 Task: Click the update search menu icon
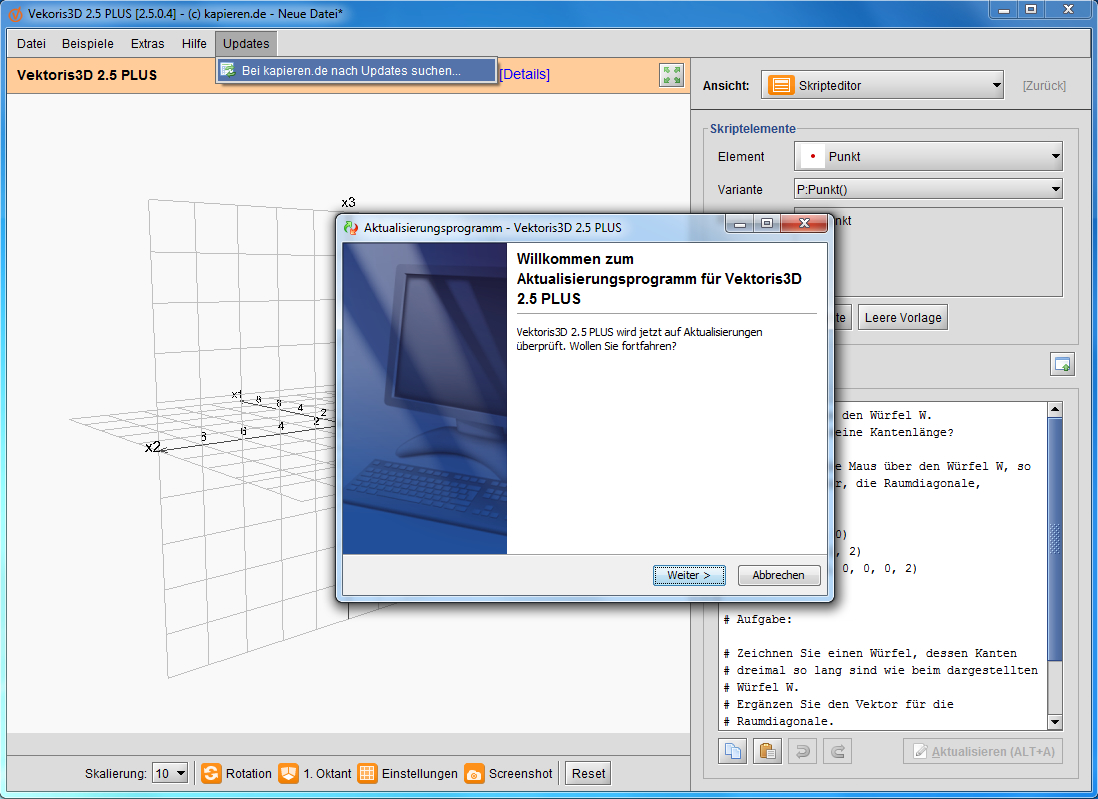pyautogui.click(x=228, y=70)
